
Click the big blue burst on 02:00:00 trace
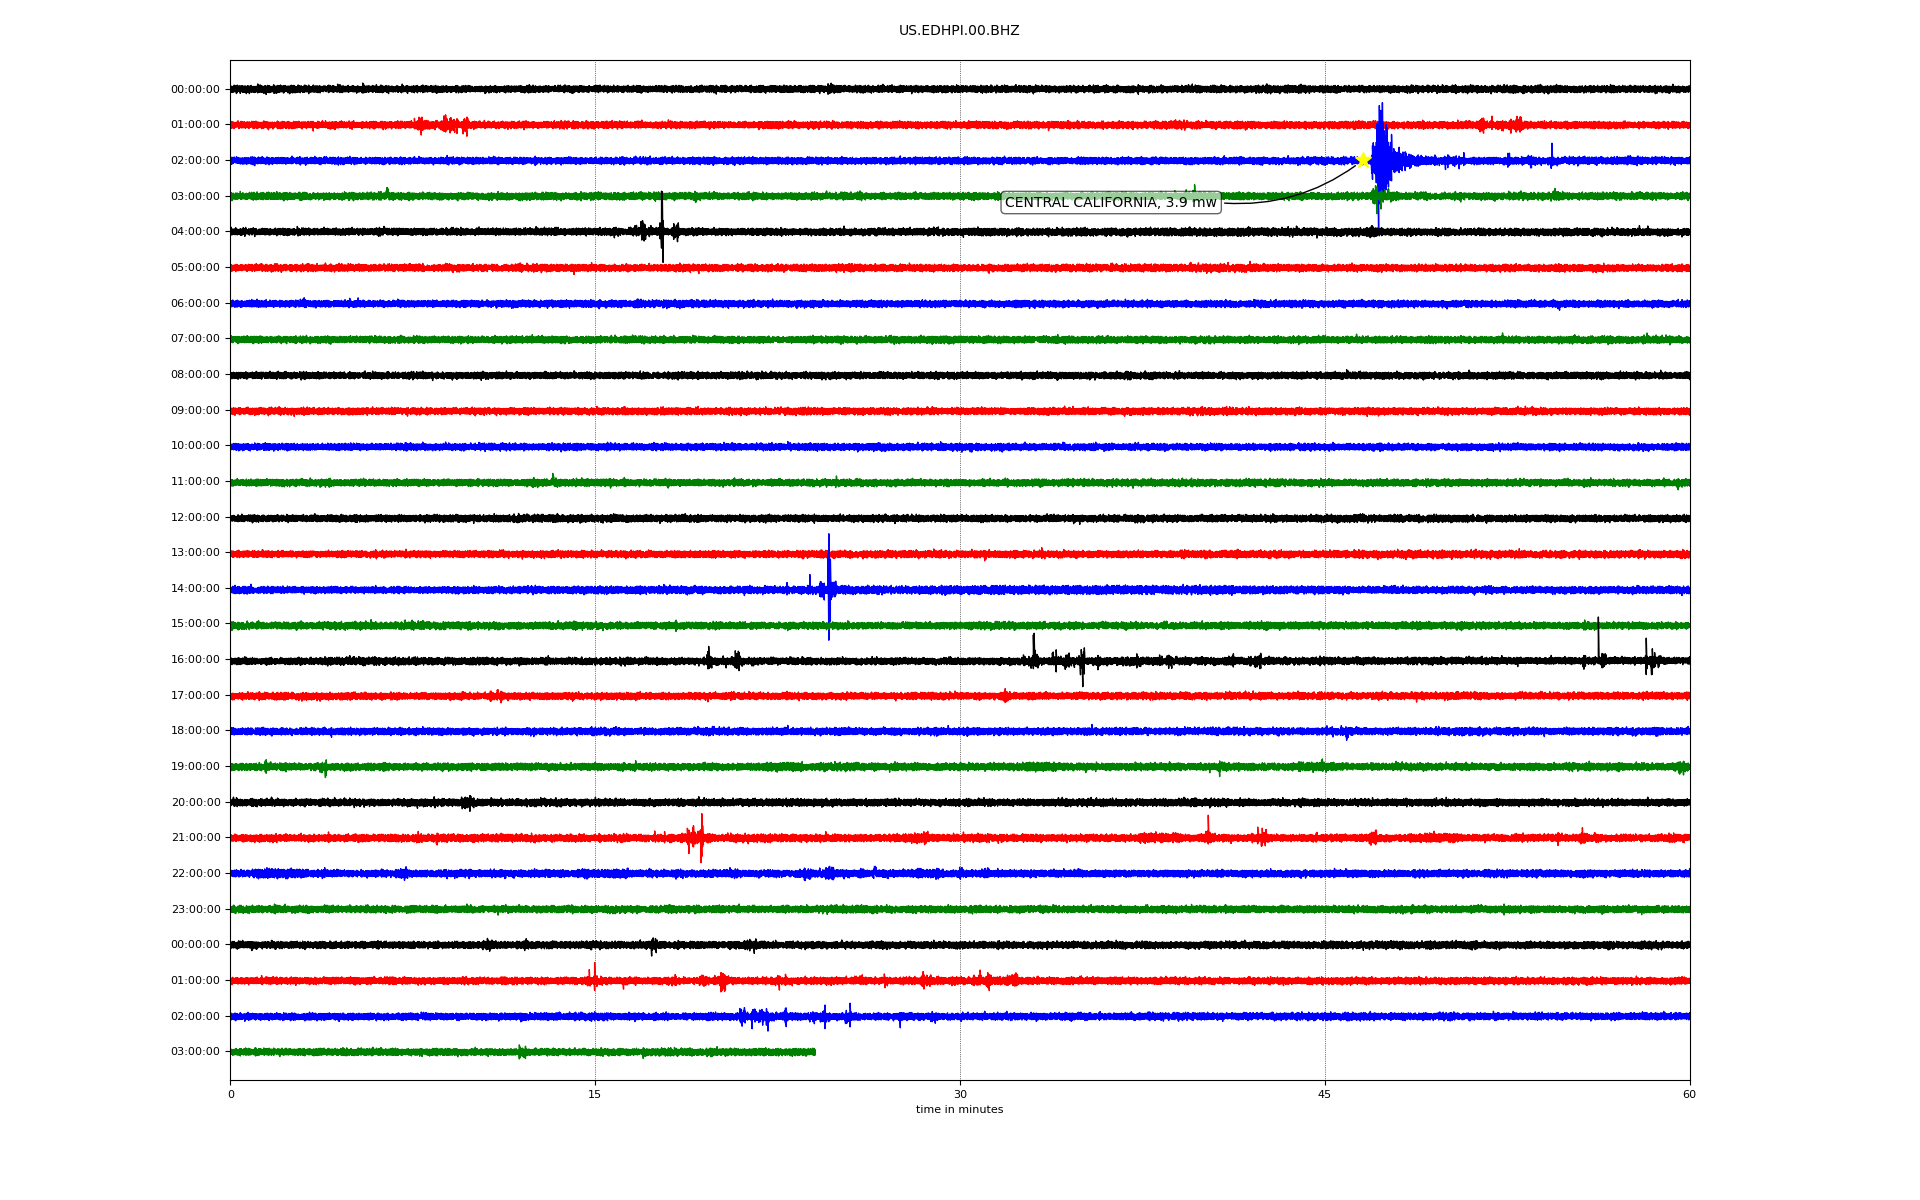click(1381, 158)
